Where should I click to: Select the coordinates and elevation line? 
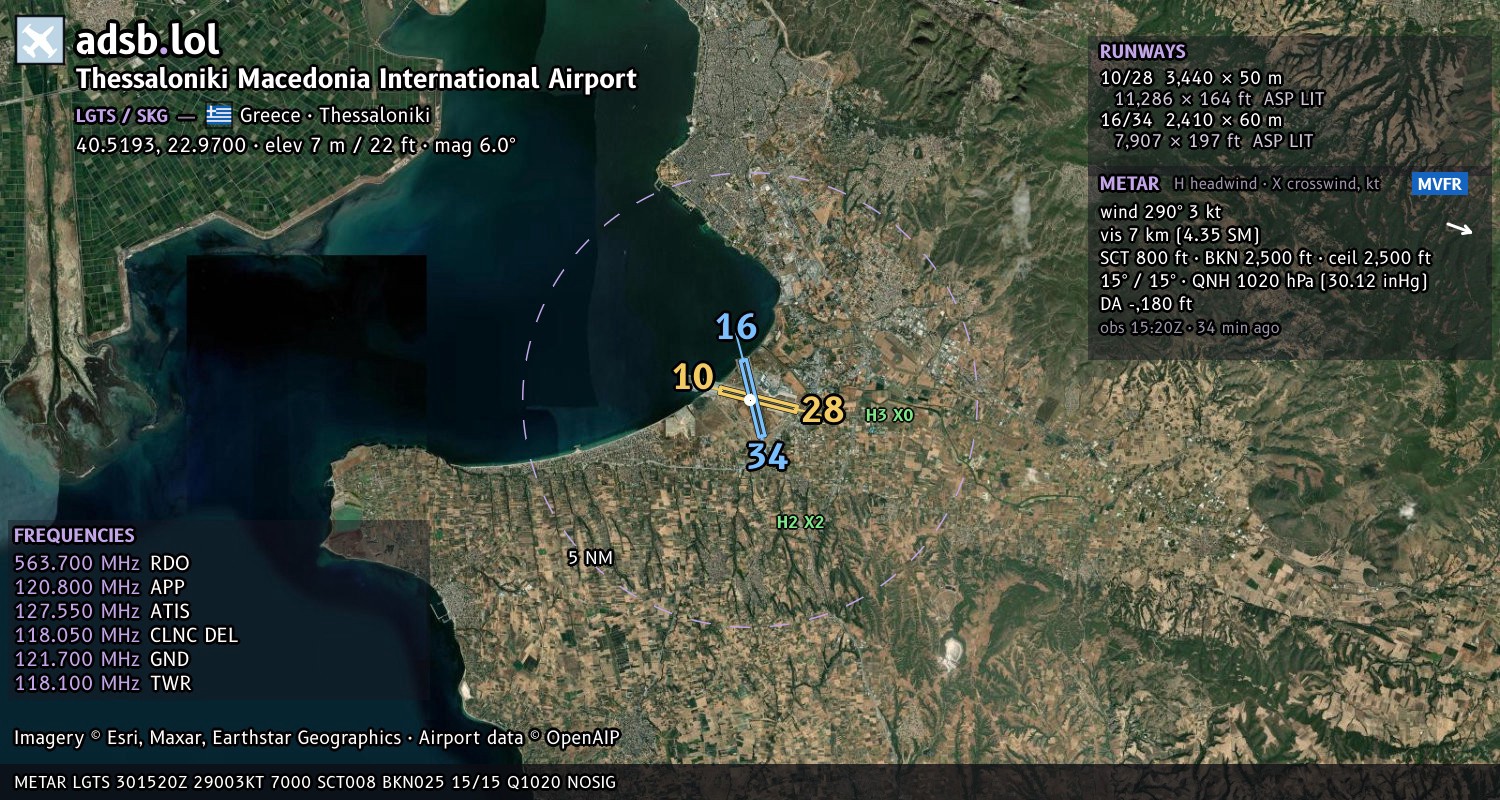click(296, 144)
